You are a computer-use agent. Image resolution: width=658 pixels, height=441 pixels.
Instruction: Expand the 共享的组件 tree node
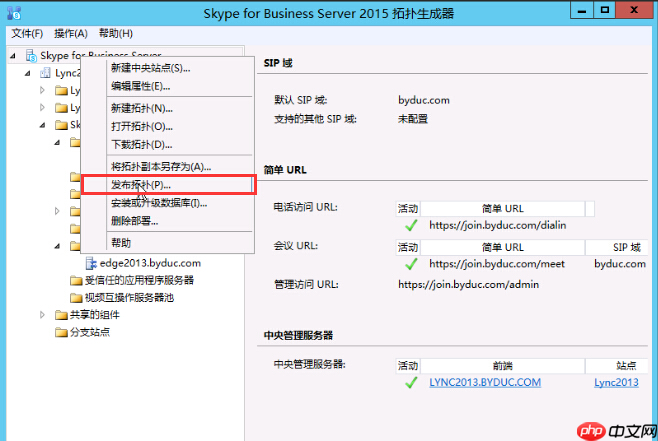click(x=42, y=315)
